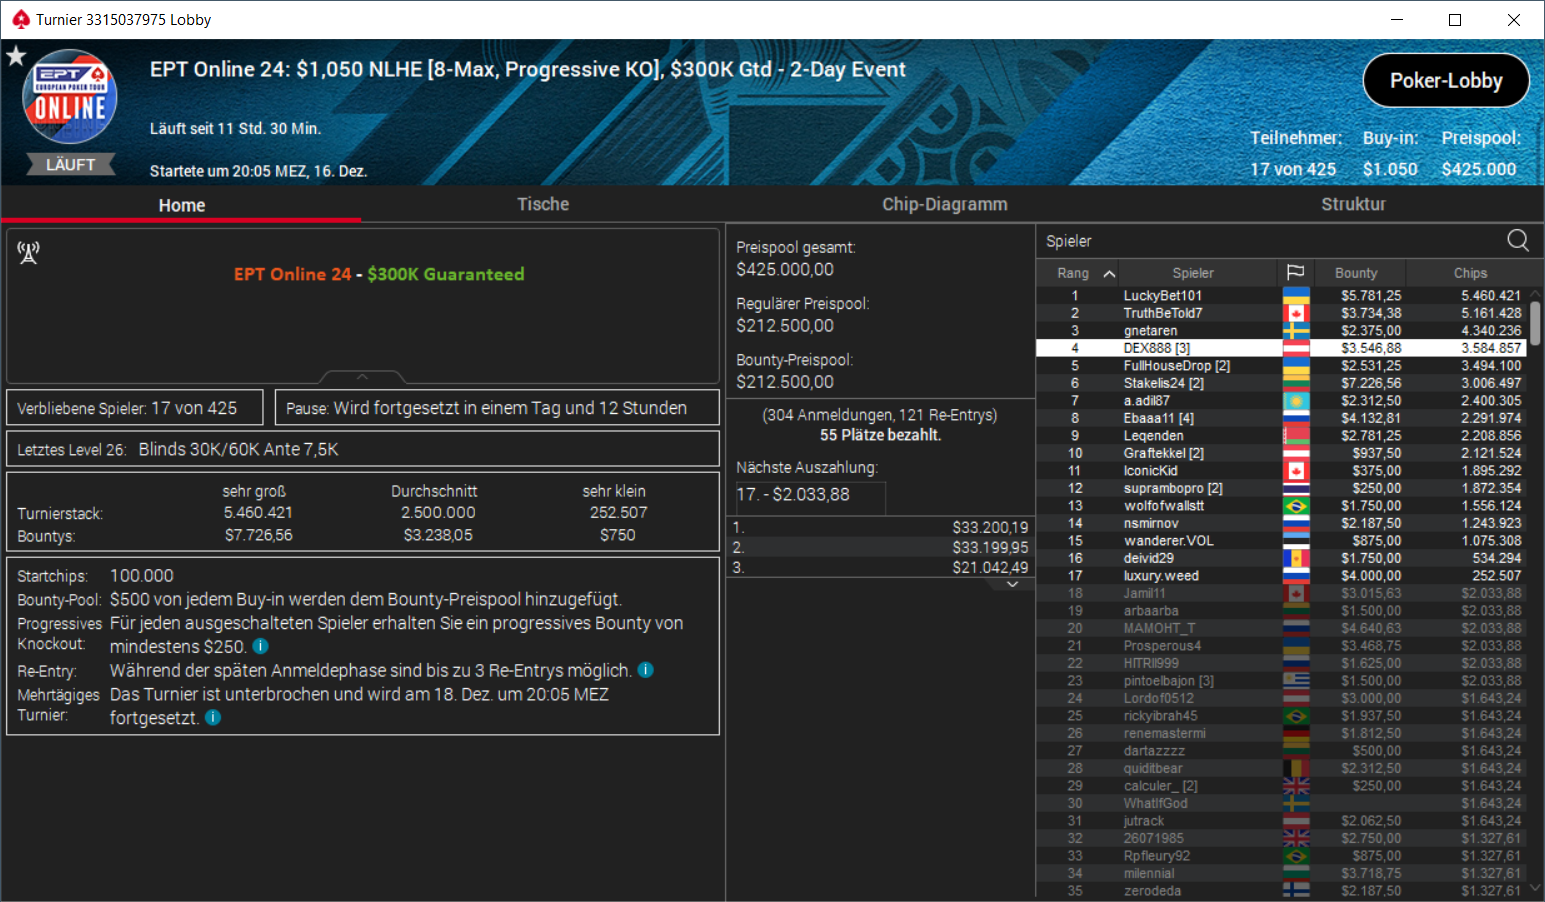This screenshot has height=902, width=1545.
Task: Click wolfofwallstt's Brazil flag
Action: tap(1296, 506)
